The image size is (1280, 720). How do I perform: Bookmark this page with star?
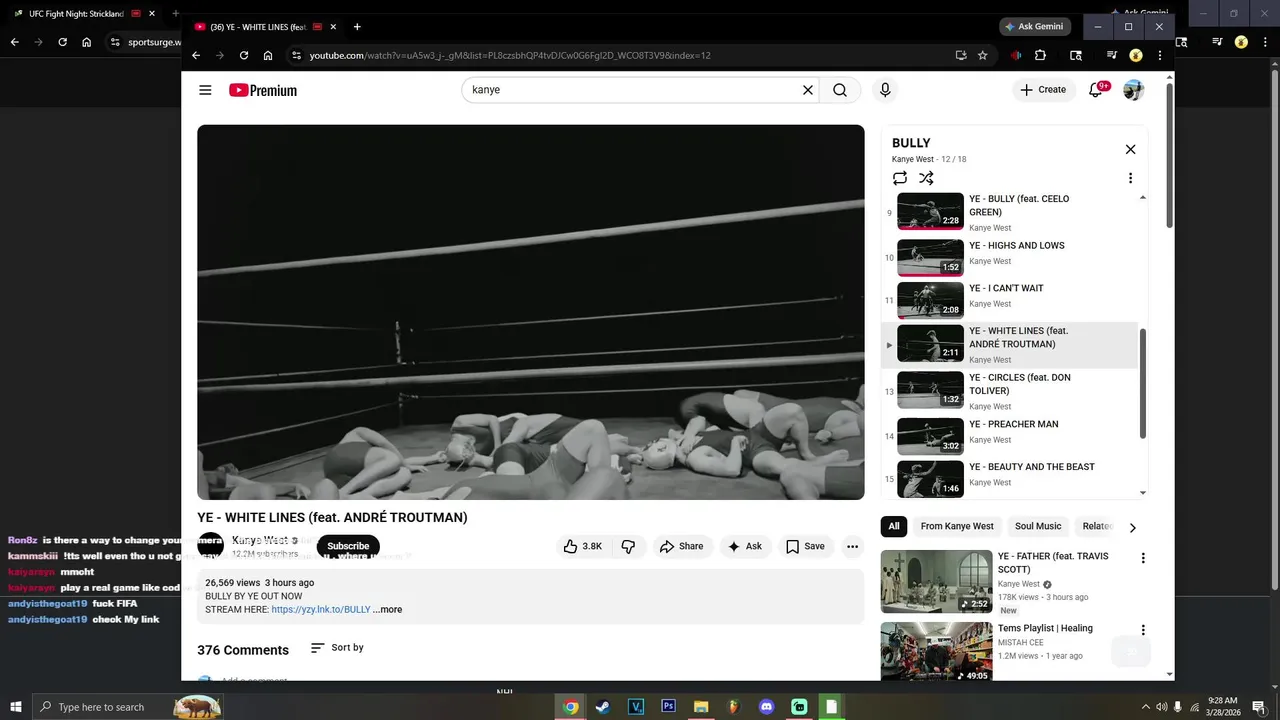pyautogui.click(x=983, y=55)
